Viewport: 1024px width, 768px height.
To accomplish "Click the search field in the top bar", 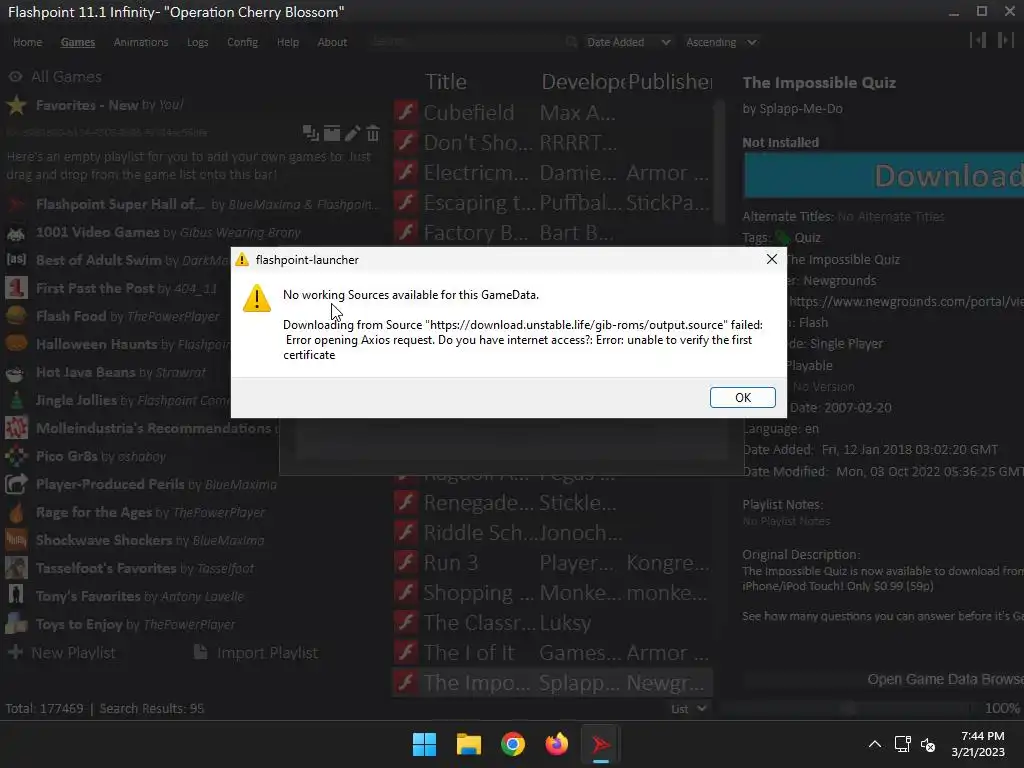I will click(464, 42).
